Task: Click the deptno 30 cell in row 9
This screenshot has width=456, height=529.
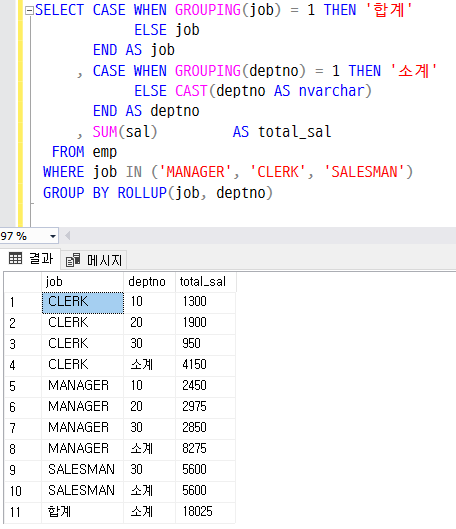Action: (149, 470)
